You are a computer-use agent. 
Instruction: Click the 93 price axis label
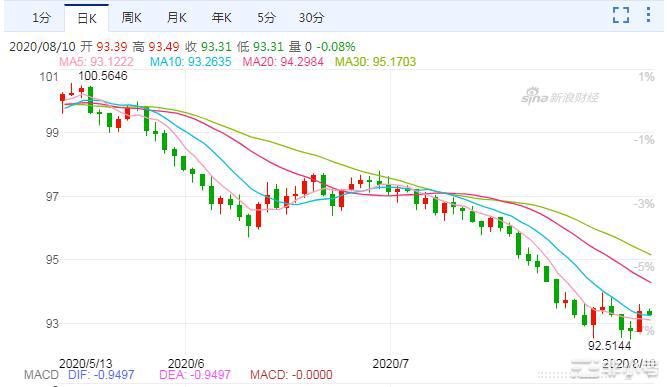pyautogui.click(x=52, y=324)
